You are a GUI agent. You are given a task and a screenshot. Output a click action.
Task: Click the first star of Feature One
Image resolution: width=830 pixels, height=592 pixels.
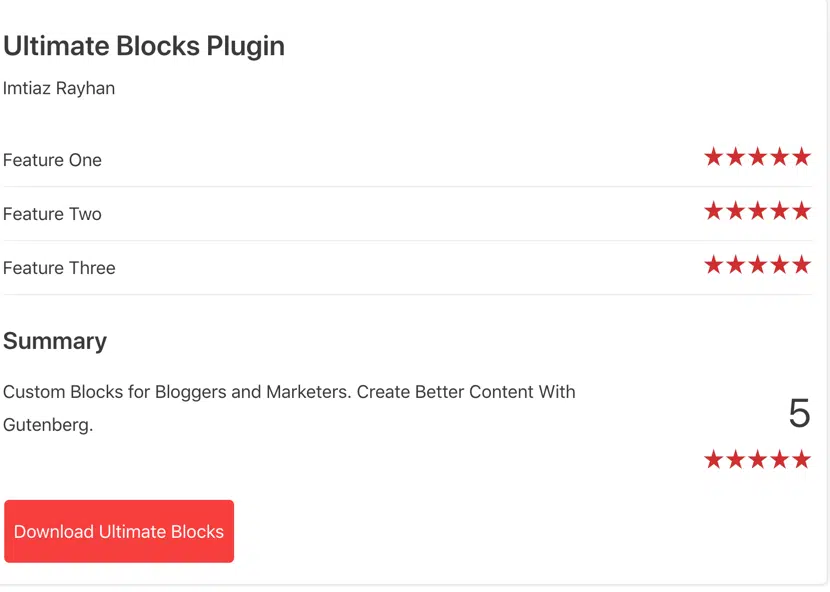[714, 157]
